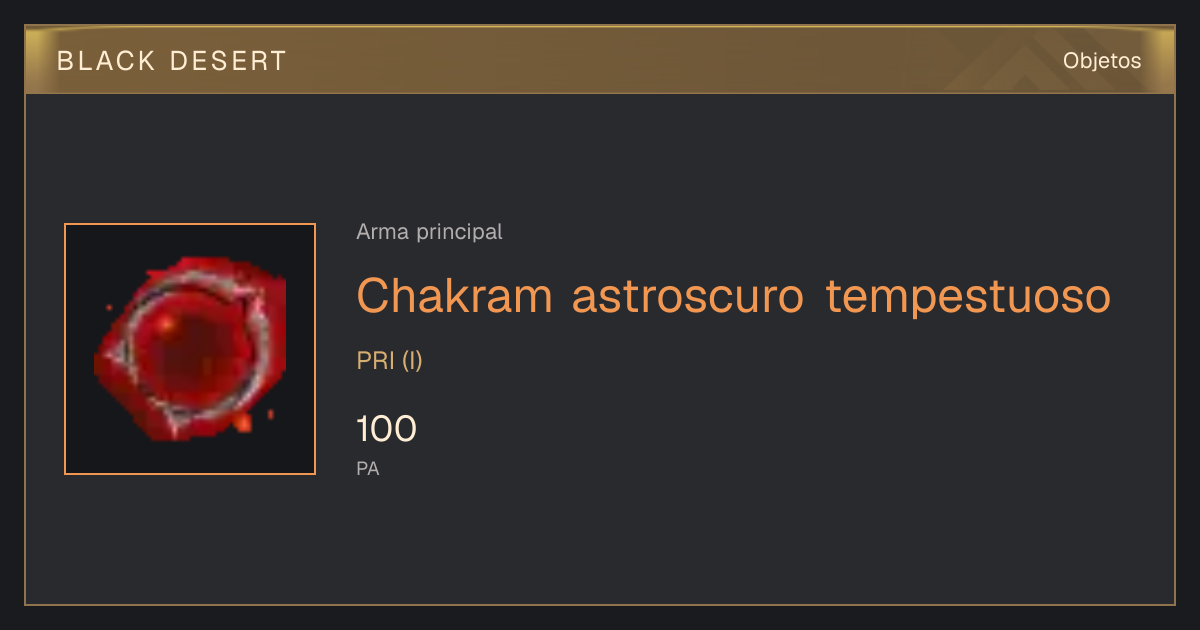Click the PA stat label
The width and height of the screenshot is (1200, 630).
[368, 468]
